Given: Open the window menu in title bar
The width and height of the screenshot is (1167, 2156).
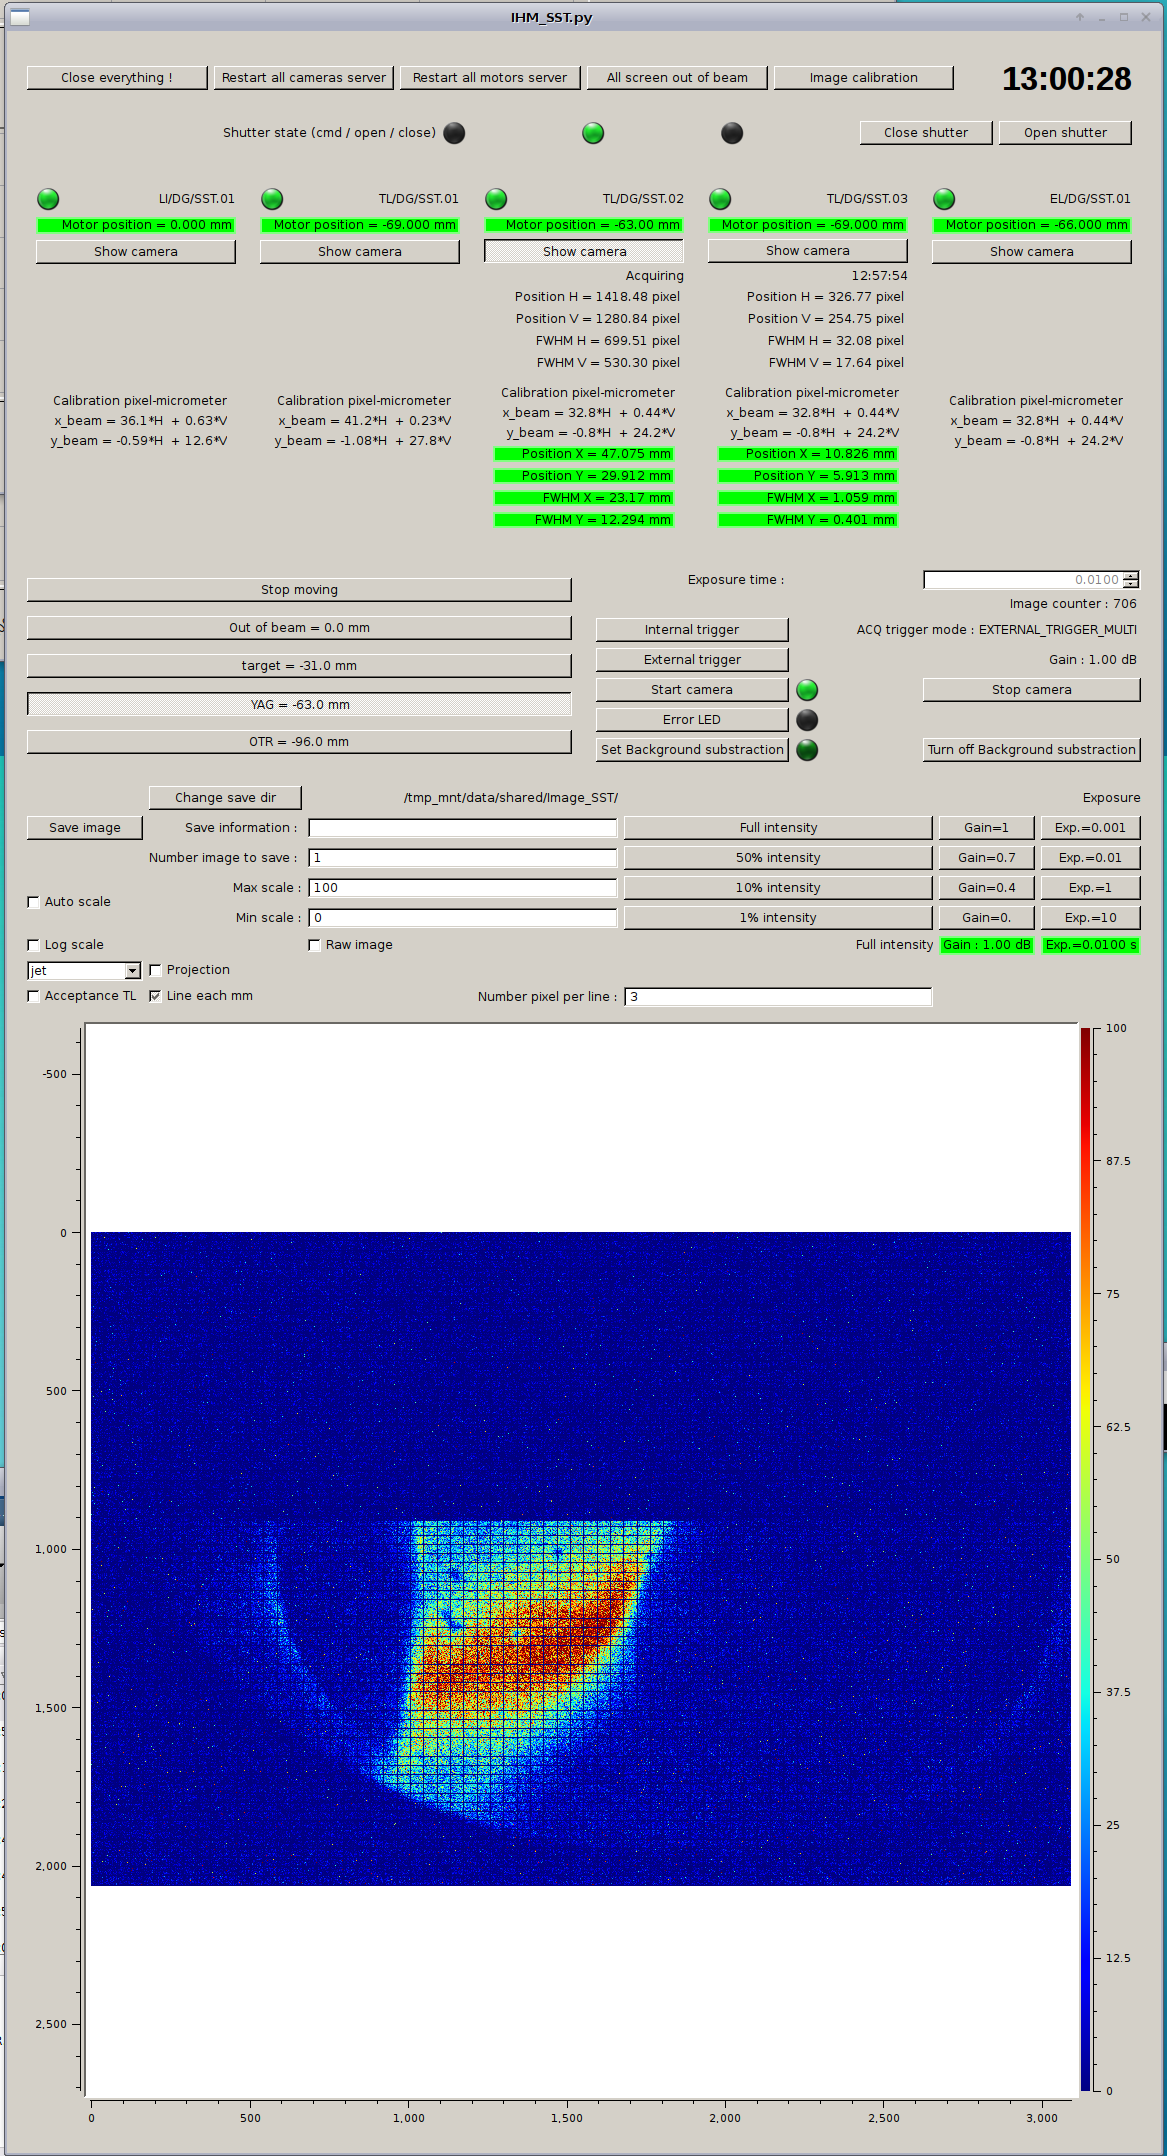Looking at the screenshot, I should tap(20, 17).
